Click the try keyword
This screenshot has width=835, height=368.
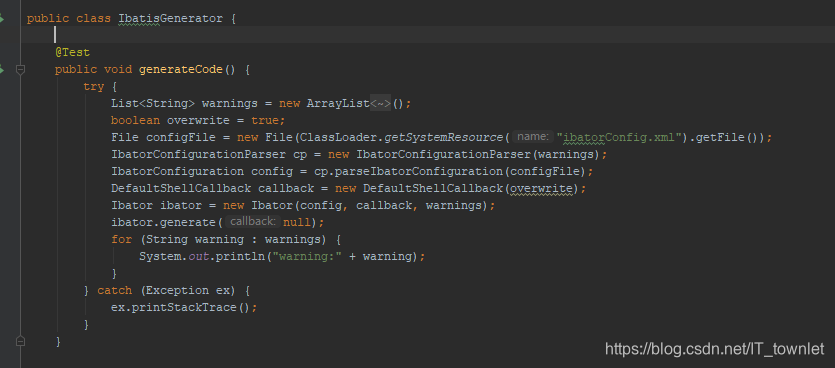(x=94, y=86)
